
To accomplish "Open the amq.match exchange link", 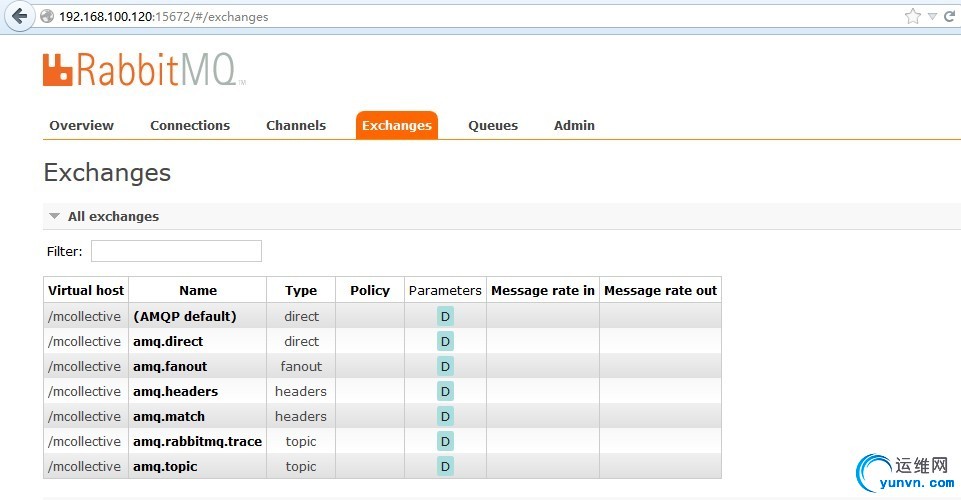I will [169, 417].
